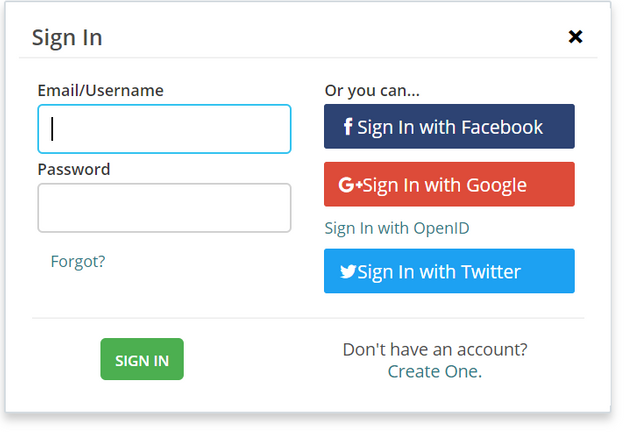Focus the Password input field
Image resolution: width=640 pixels, height=432 pixels.
(x=164, y=208)
